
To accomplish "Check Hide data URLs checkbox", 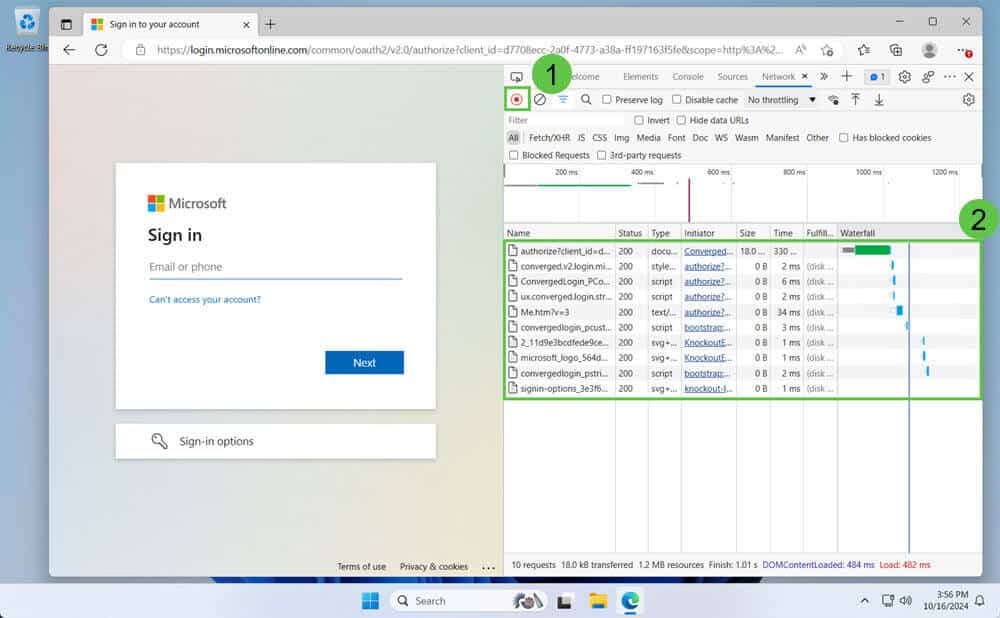I will pos(681,120).
